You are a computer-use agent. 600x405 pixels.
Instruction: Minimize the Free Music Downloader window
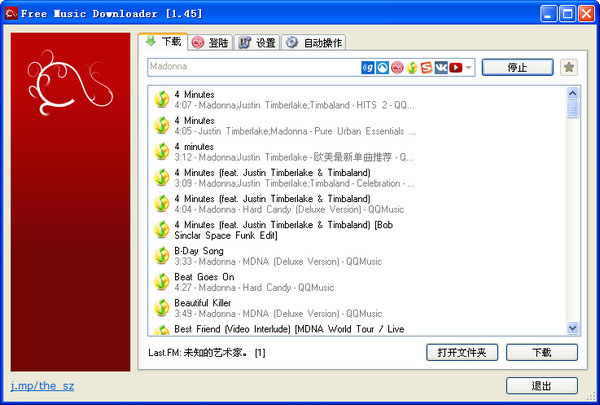tap(549, 14)
